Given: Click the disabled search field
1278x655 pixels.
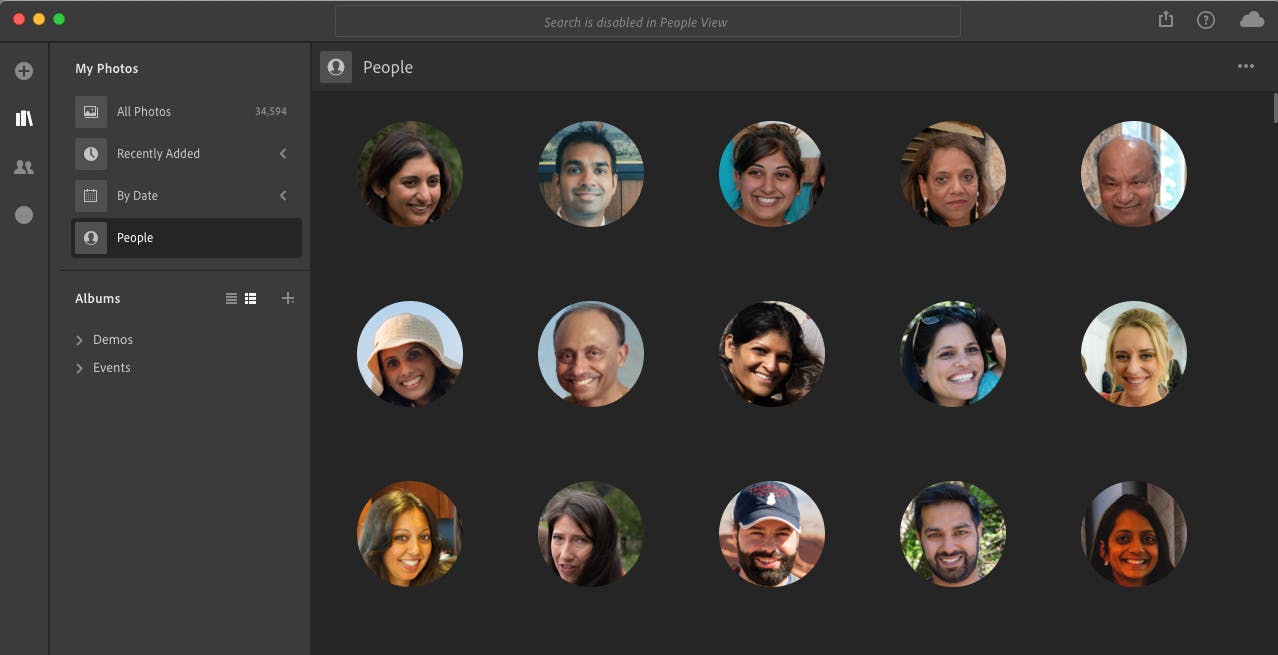Looking at the screenshot, I should [x=647, y=21].
